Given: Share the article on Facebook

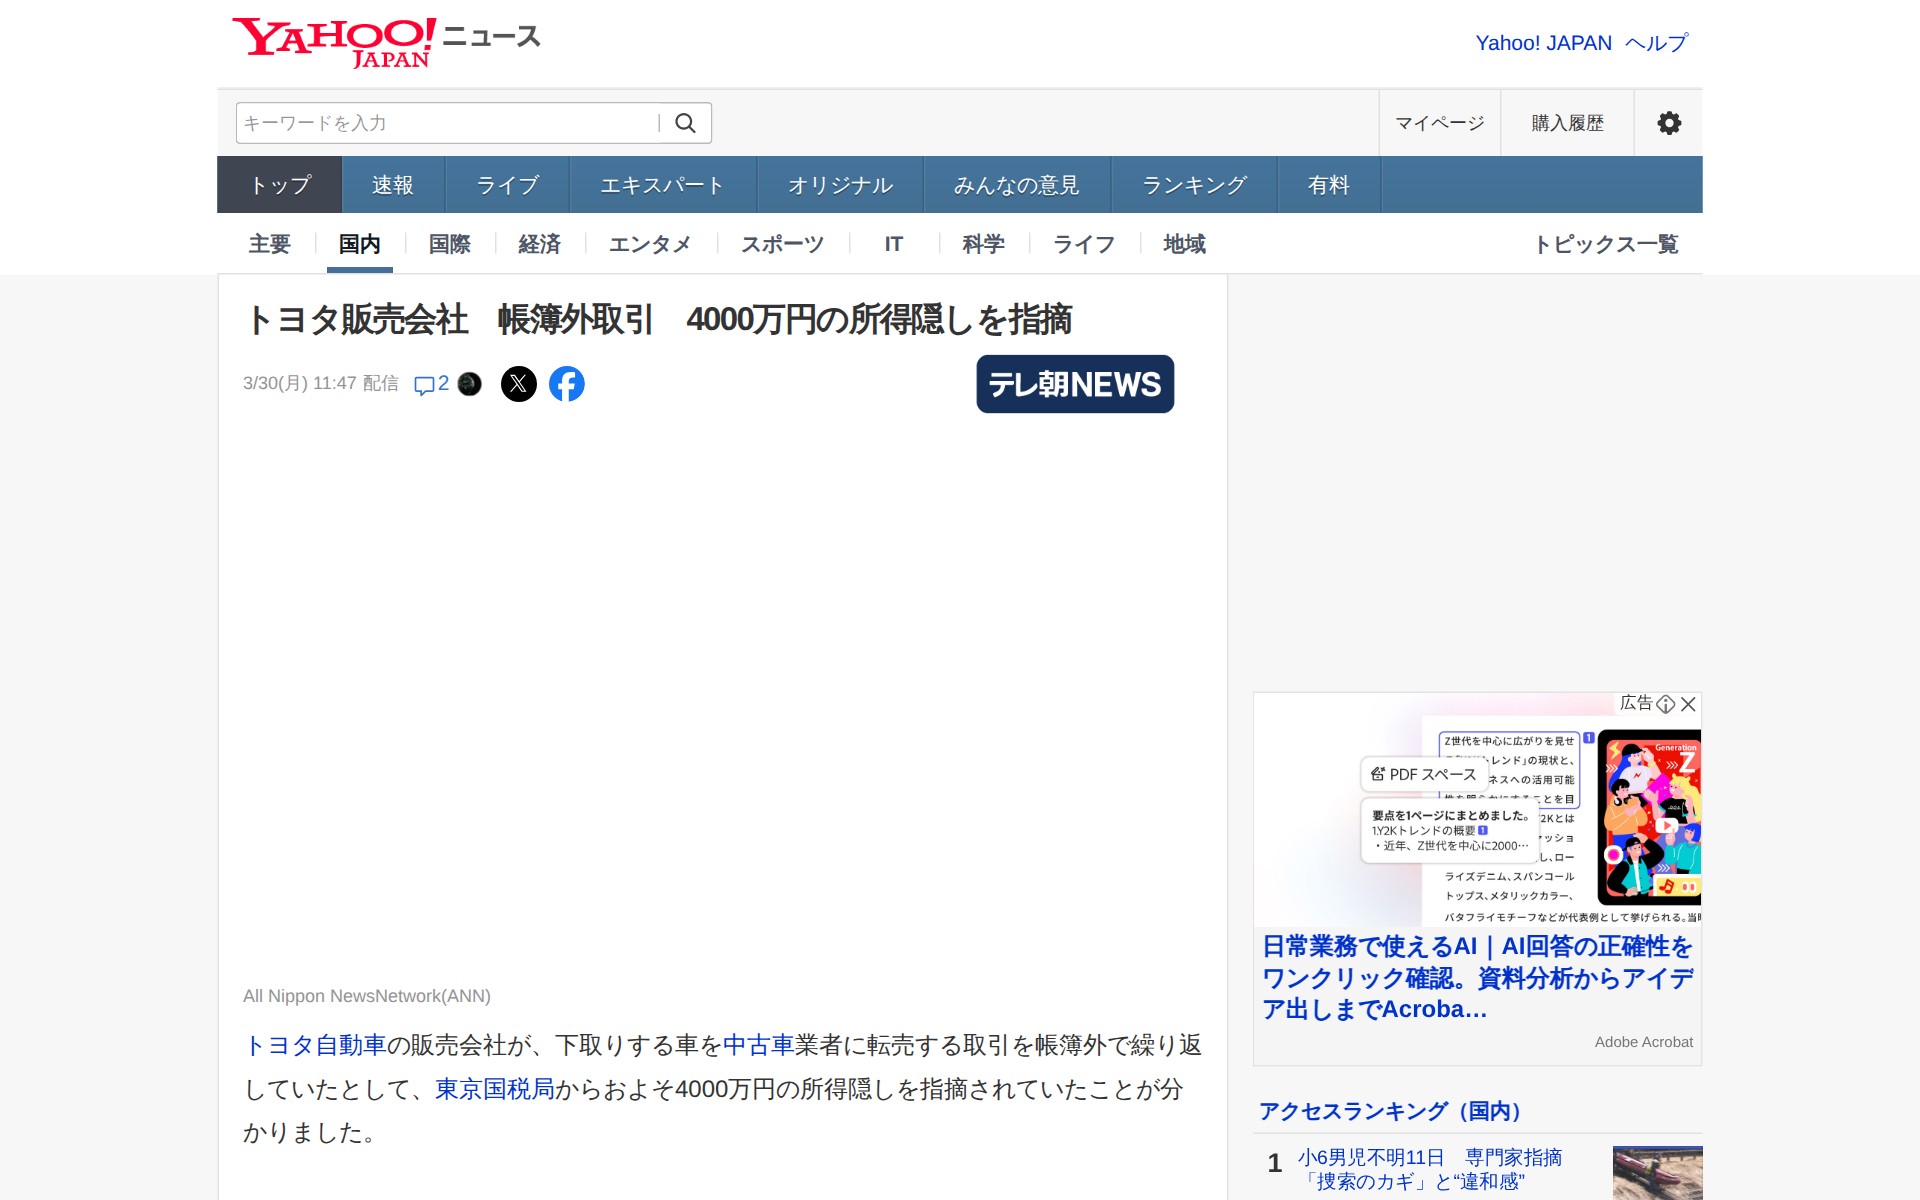Looking at the screenshot, I should point(567,384).
